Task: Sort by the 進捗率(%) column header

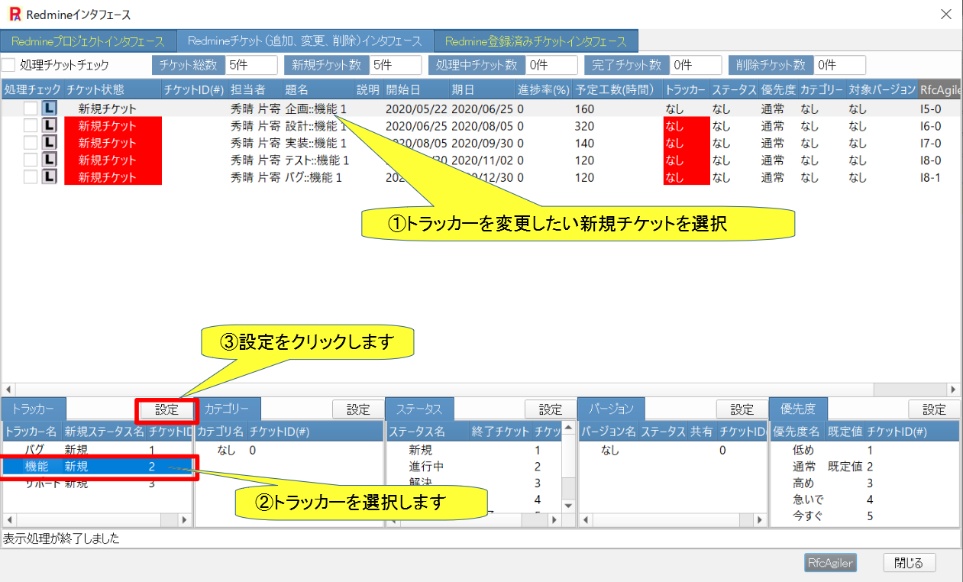Action: (544, 90)
